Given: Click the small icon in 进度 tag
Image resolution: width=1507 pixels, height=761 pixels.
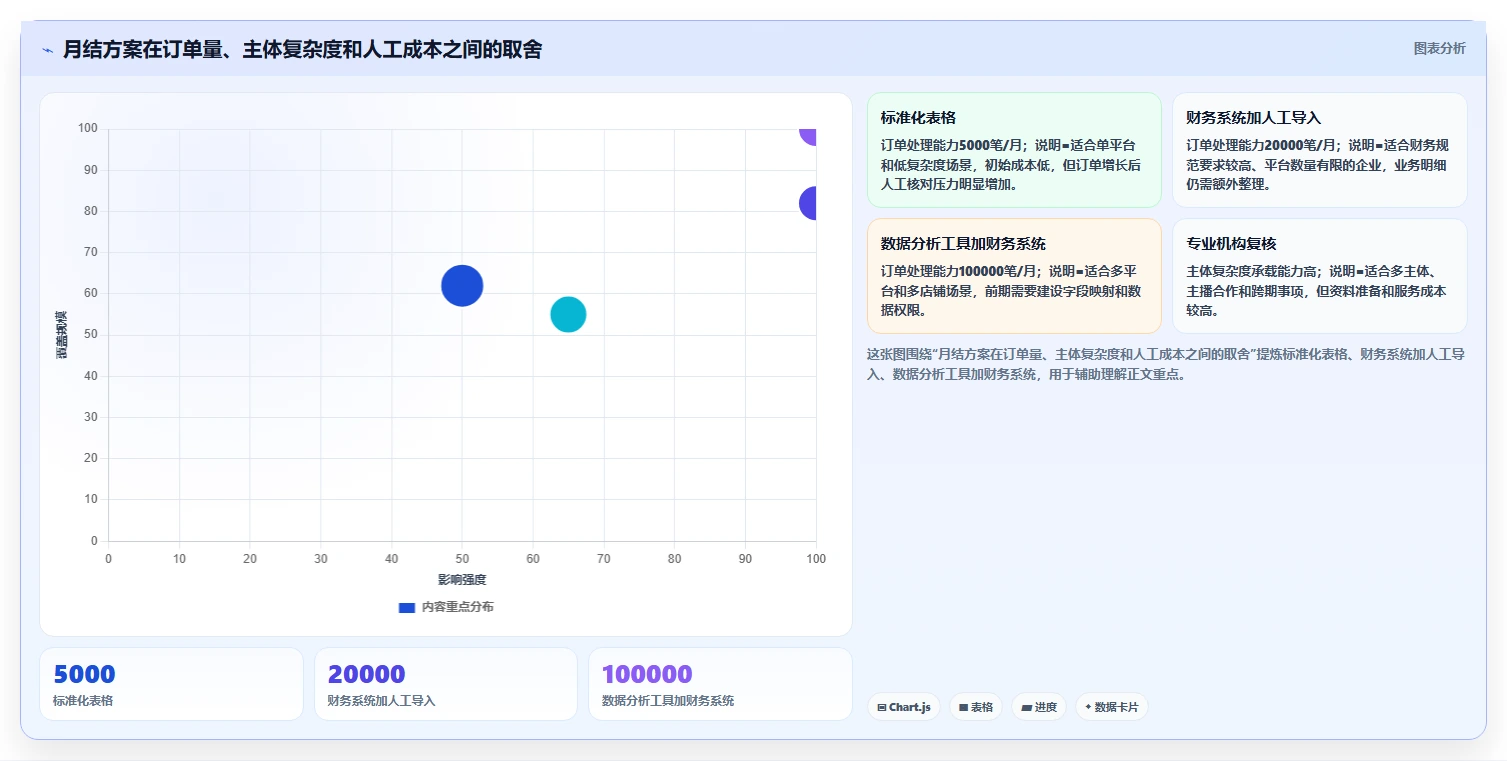Looking at the screenshot, I should [1026, 707].
